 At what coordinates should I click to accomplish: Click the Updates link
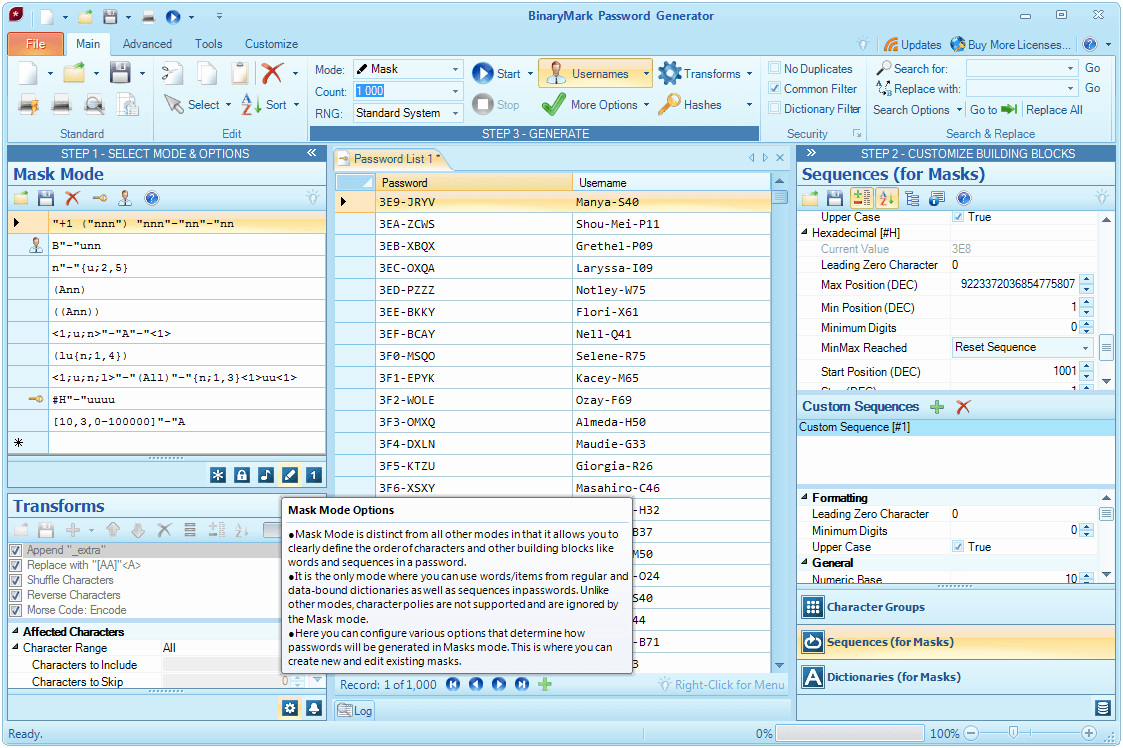coord(912,44)
